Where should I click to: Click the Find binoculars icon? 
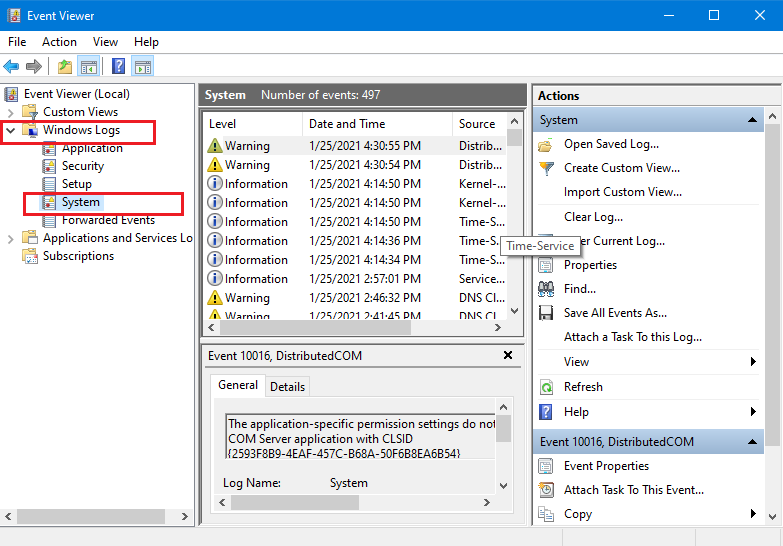(546, 289)
